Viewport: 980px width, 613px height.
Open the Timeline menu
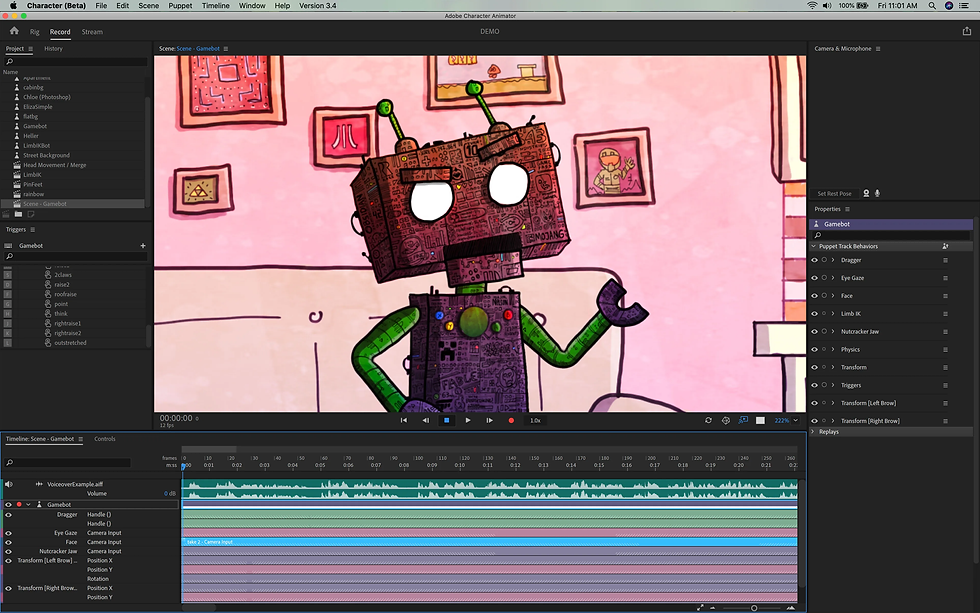[216, 6]
